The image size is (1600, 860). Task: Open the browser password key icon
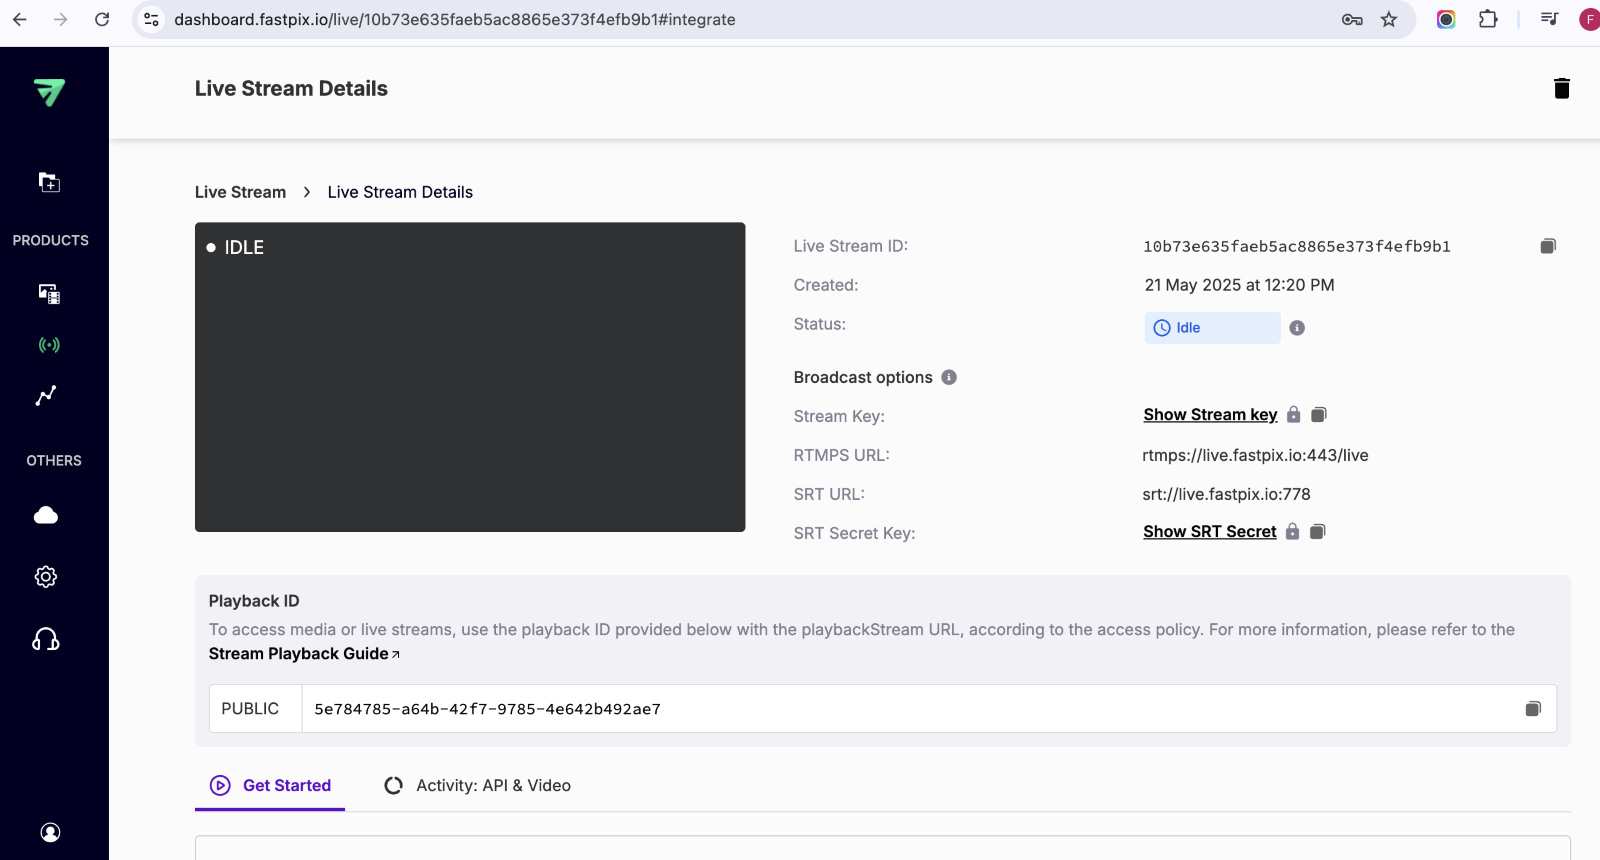click(x=1352, y=19)
